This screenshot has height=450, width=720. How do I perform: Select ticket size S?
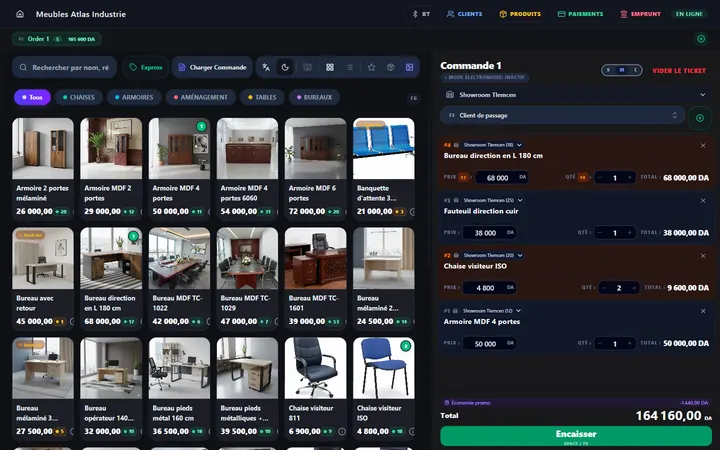608,70
